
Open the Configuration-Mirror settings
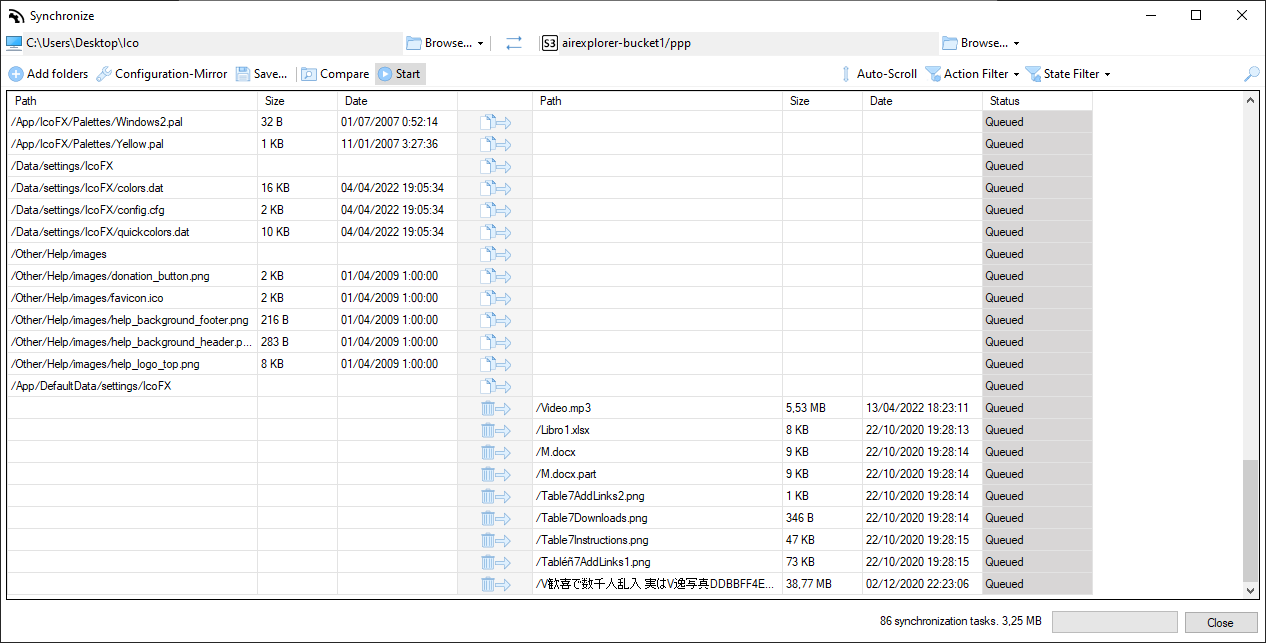(x=102, y=73)
